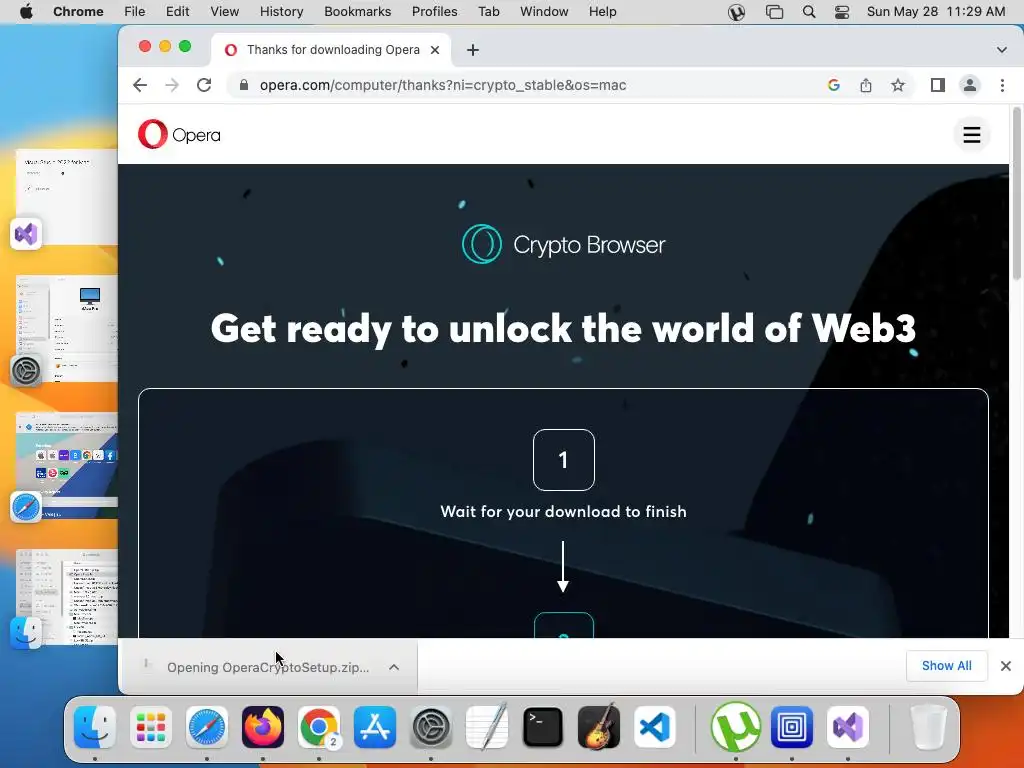Click Chrome icon in the Dock
1024x768 pixels.
(x=319, y=726)
